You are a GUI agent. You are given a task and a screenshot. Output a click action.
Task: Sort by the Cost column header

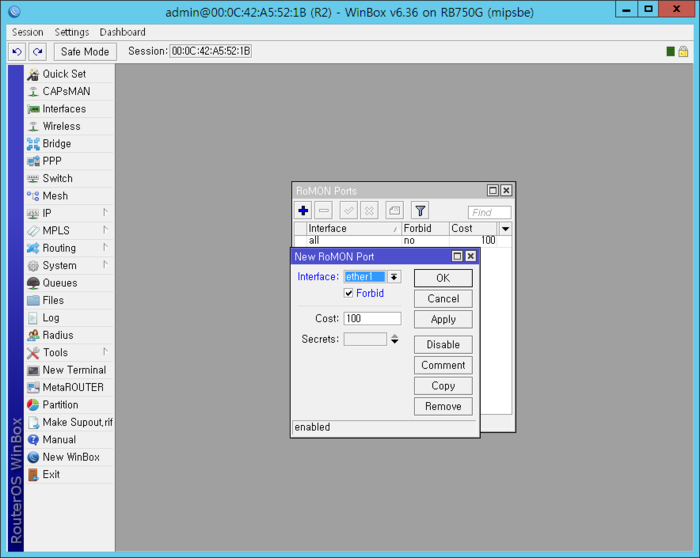coord(475,229)
